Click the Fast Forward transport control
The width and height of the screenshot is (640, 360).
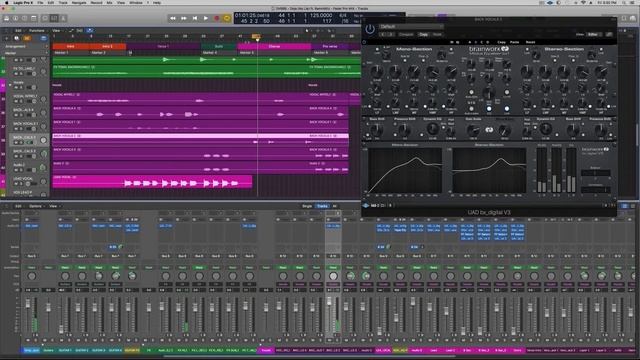coord(184,18)
